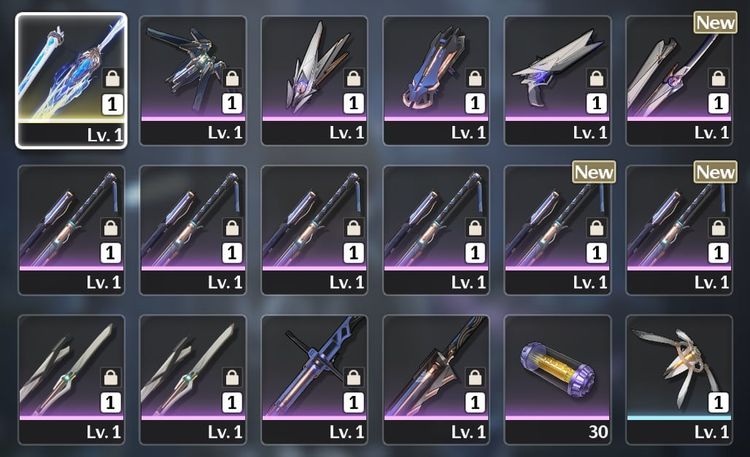
Task: Select the silver sheathed sword tagged New
Action: (x=679, y=80)
